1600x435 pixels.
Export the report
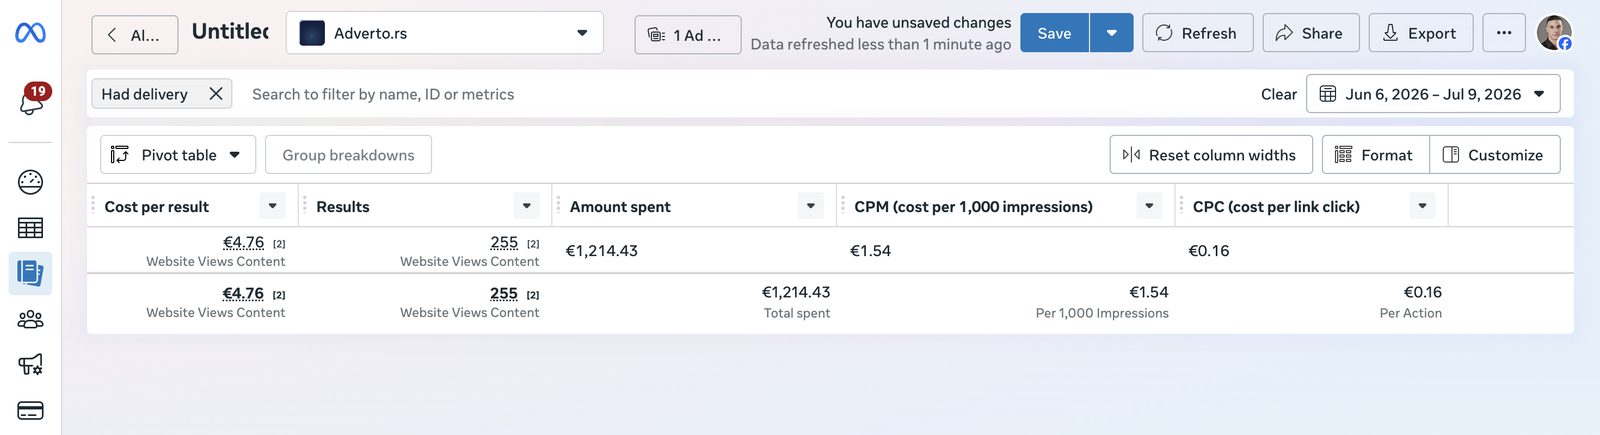click(x=1420, y=33)
